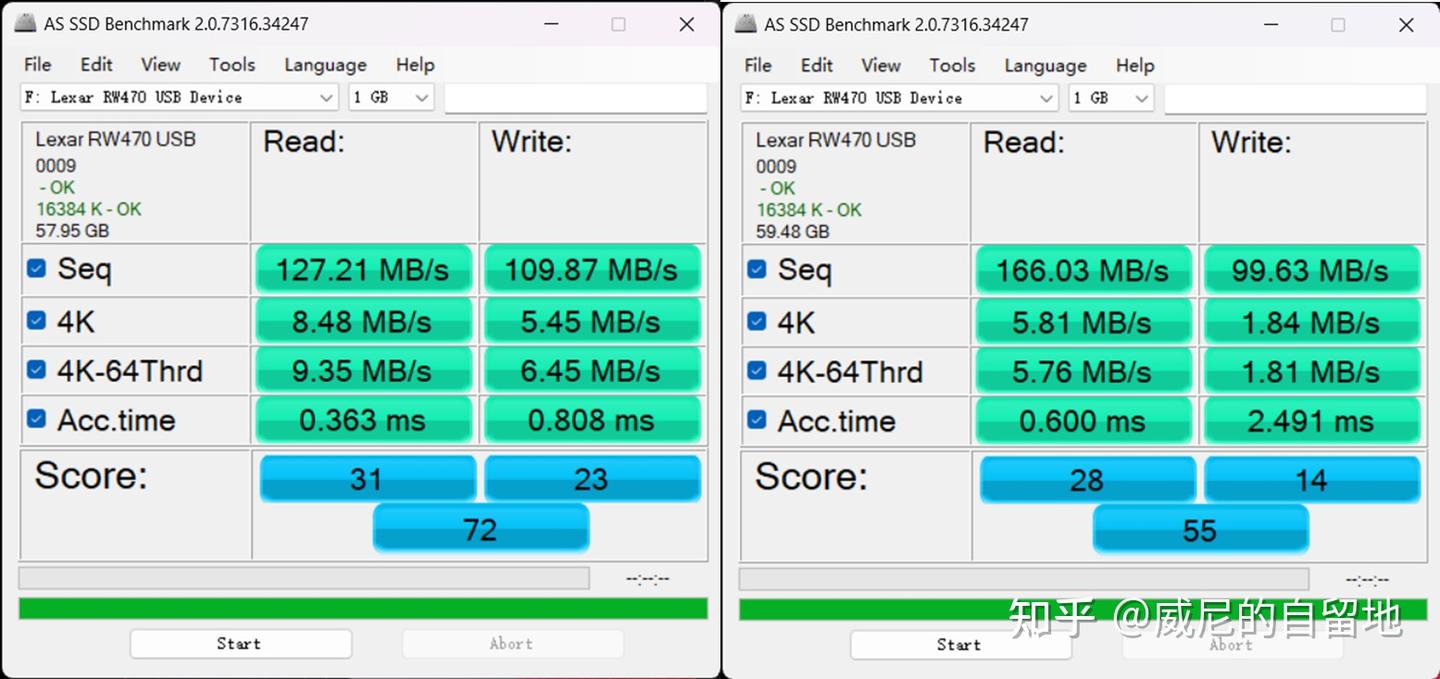Click total score 55 in right window
The image size is (1440, 679).
pos(1200,529)
